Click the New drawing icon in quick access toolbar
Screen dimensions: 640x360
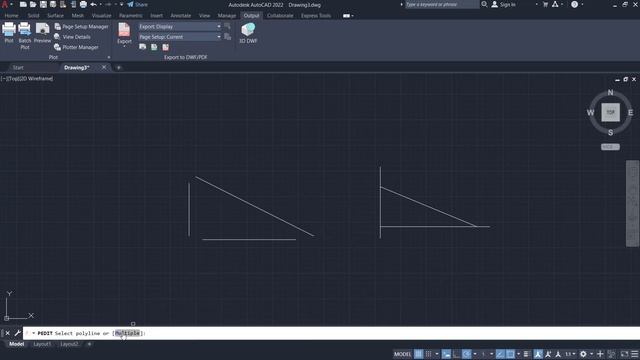coord(23,4)
